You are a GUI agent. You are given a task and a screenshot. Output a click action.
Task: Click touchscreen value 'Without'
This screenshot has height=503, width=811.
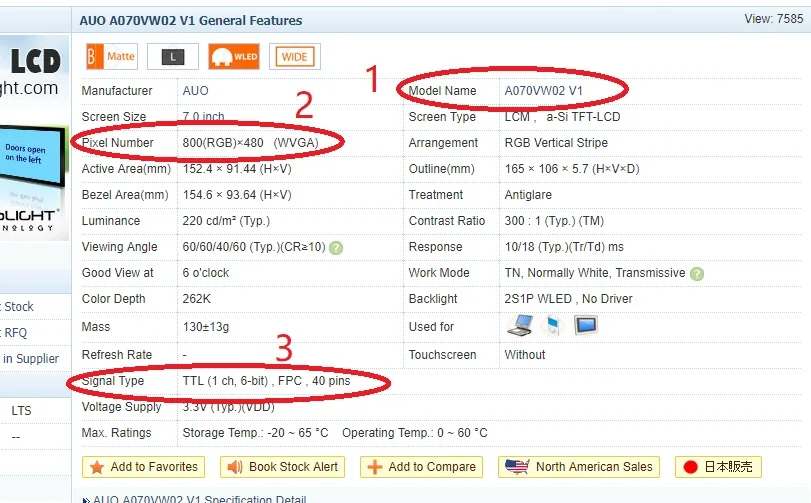click(x=525, y=355)
